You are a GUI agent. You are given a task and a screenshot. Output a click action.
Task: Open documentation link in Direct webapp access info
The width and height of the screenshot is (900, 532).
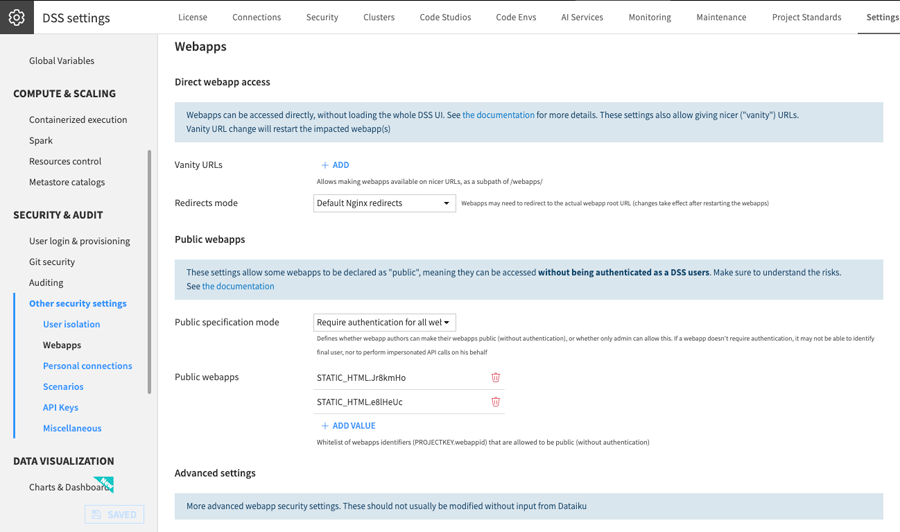[x=498, y=115]
